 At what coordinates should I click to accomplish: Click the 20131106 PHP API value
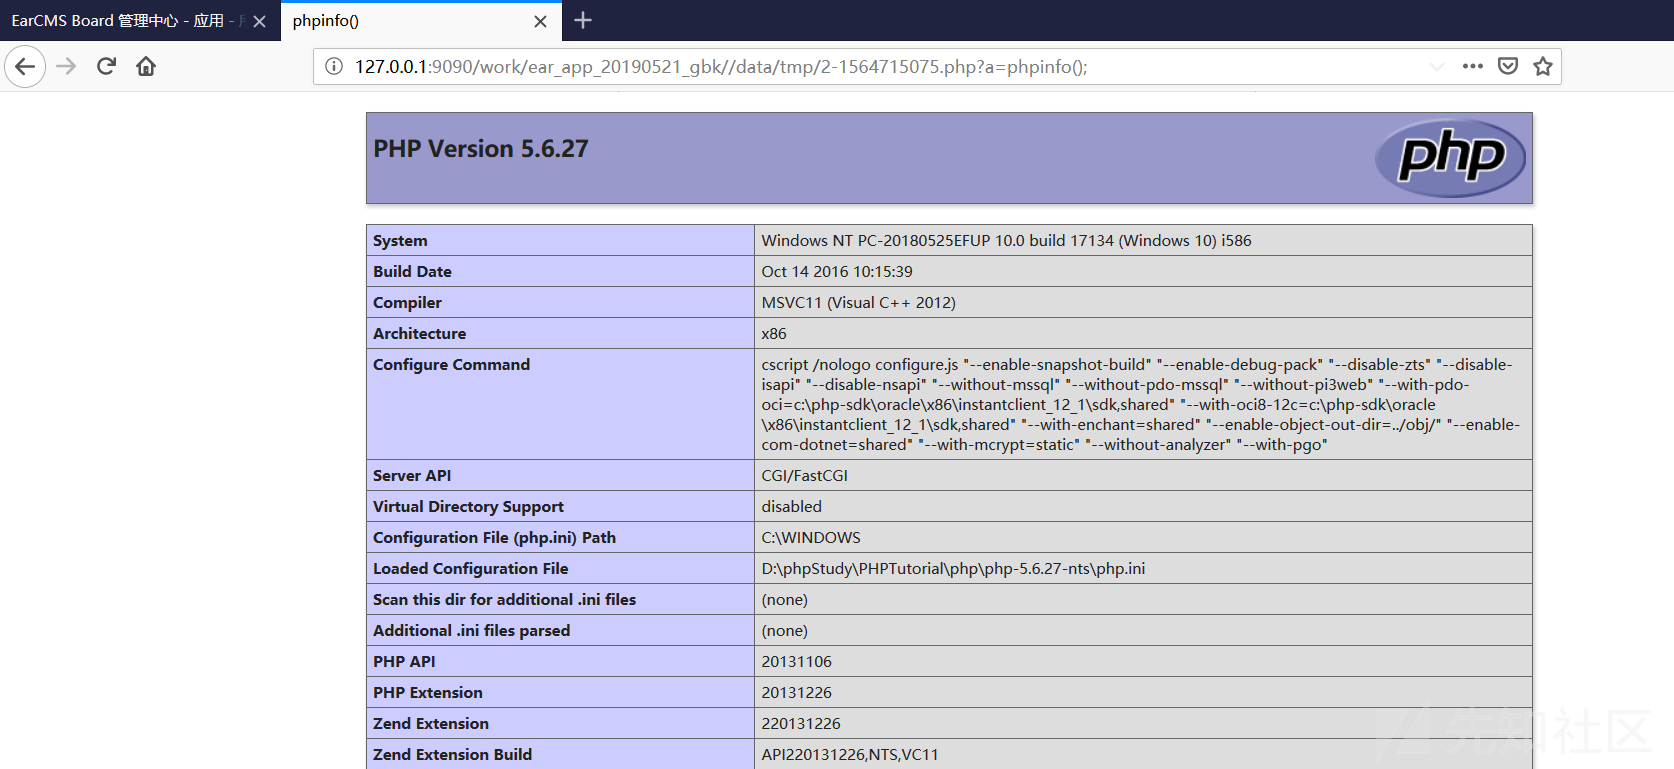[796, 662]
